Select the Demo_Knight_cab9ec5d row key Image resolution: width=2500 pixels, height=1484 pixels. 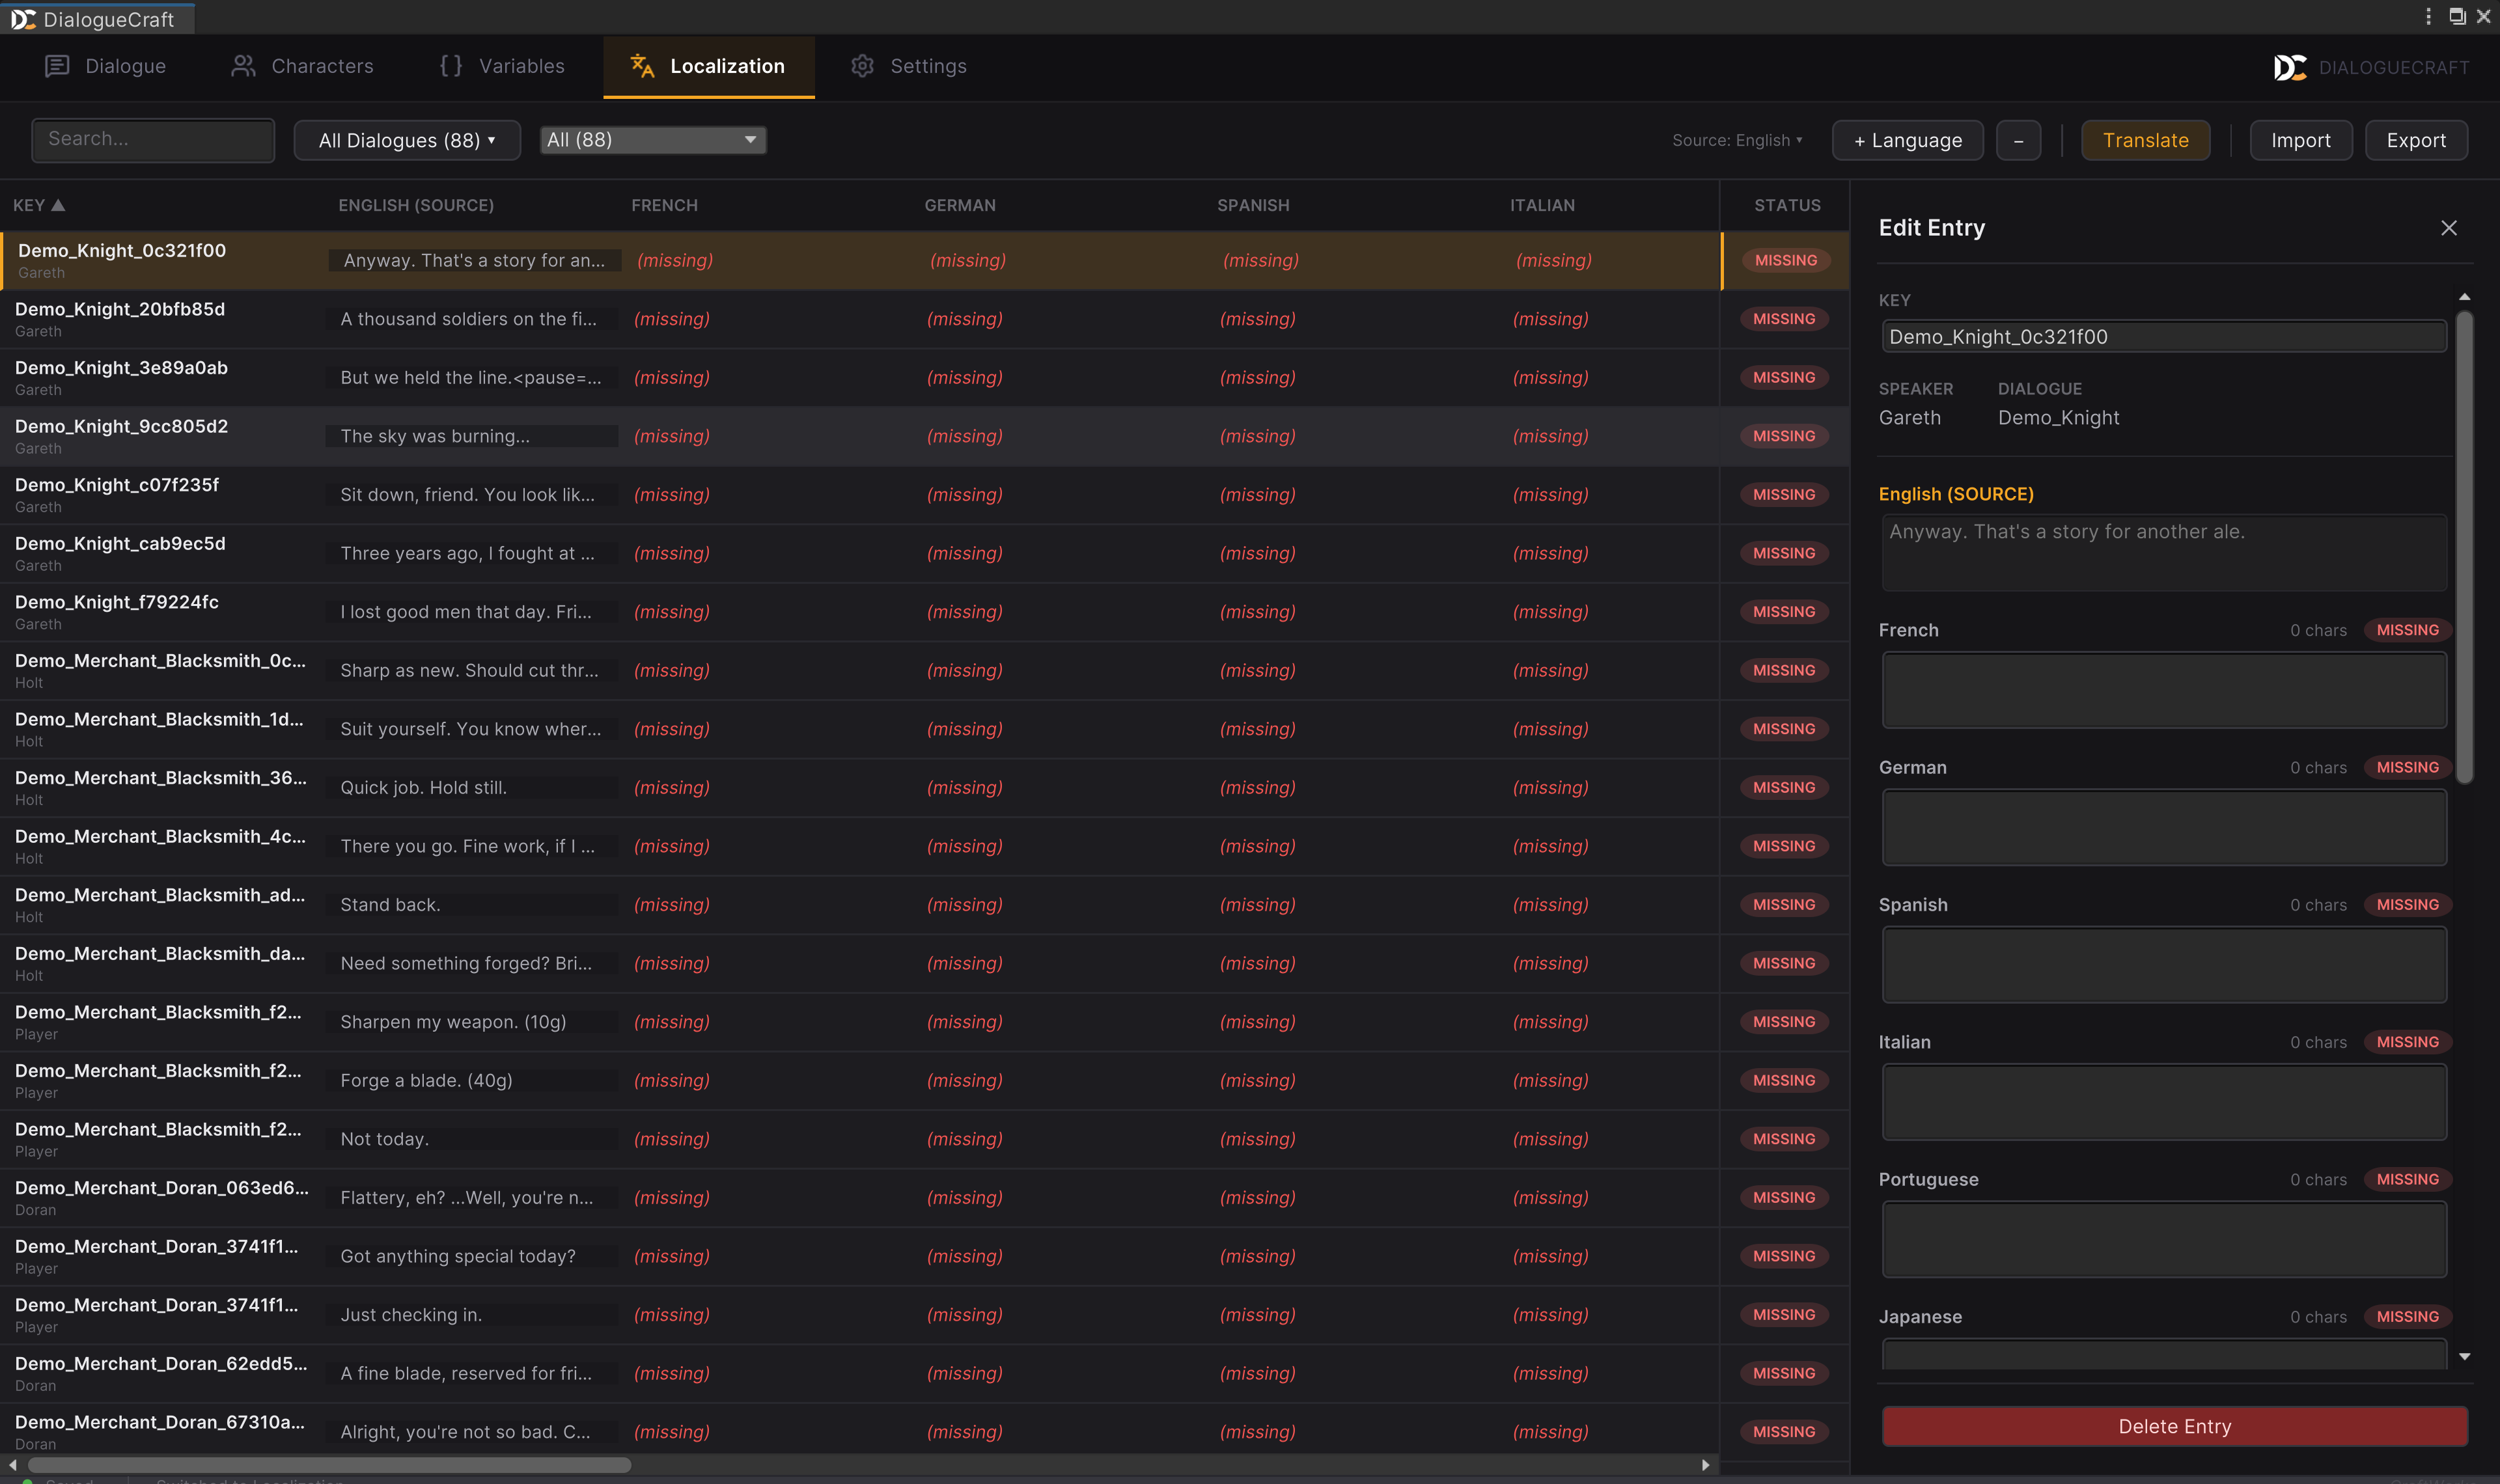120,543
